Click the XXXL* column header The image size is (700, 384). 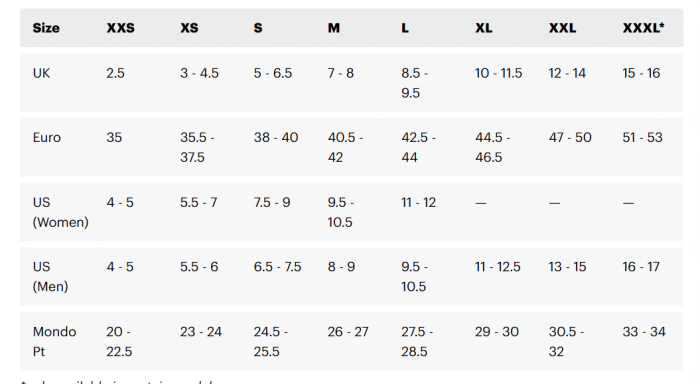tap(643, 28)
